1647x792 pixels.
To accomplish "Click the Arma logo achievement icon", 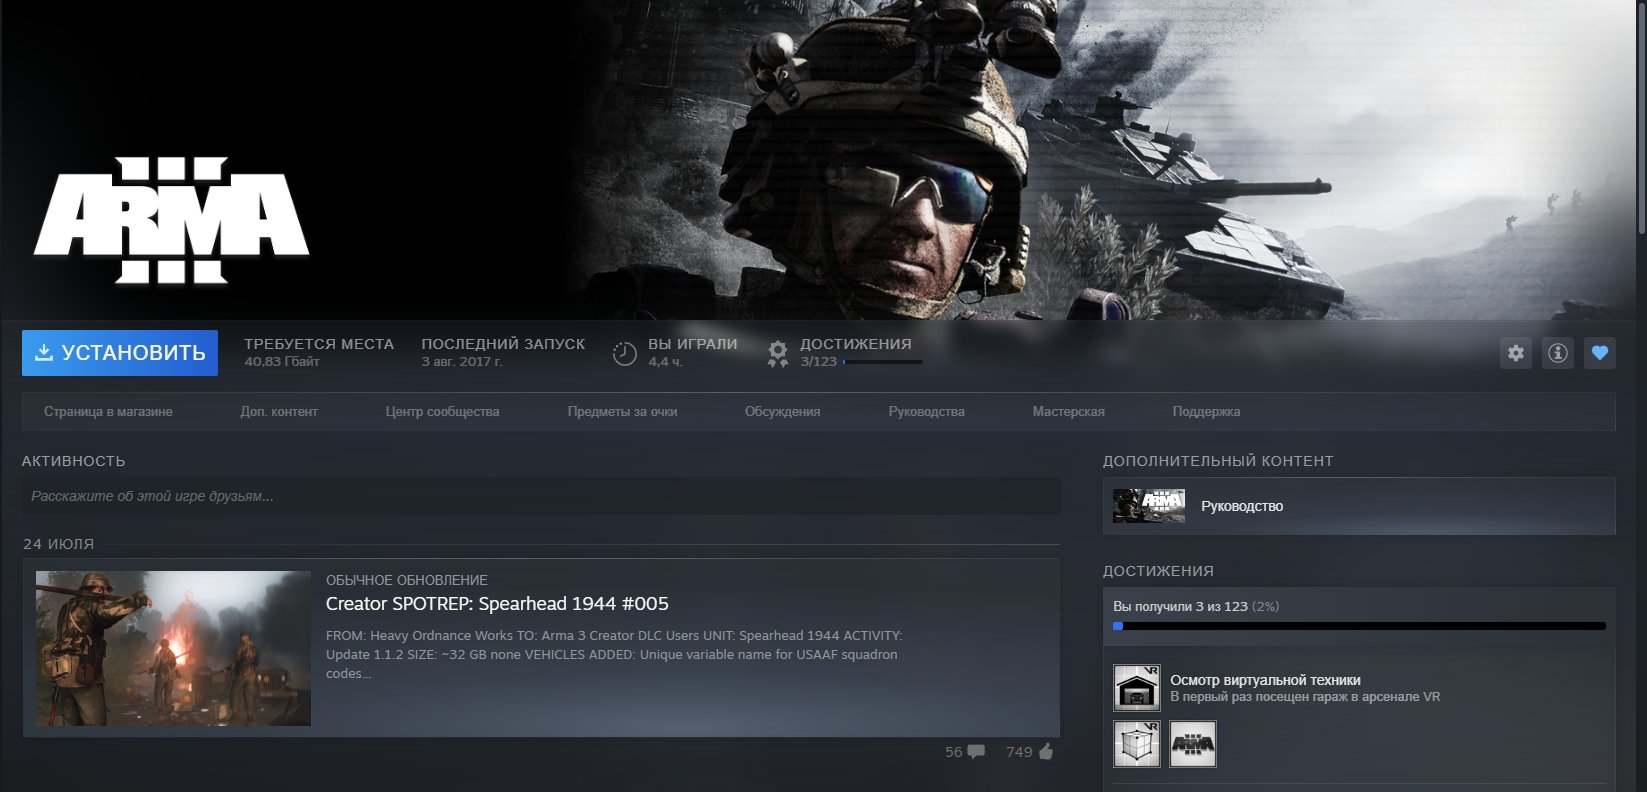I will click(x=1193, y=744).
